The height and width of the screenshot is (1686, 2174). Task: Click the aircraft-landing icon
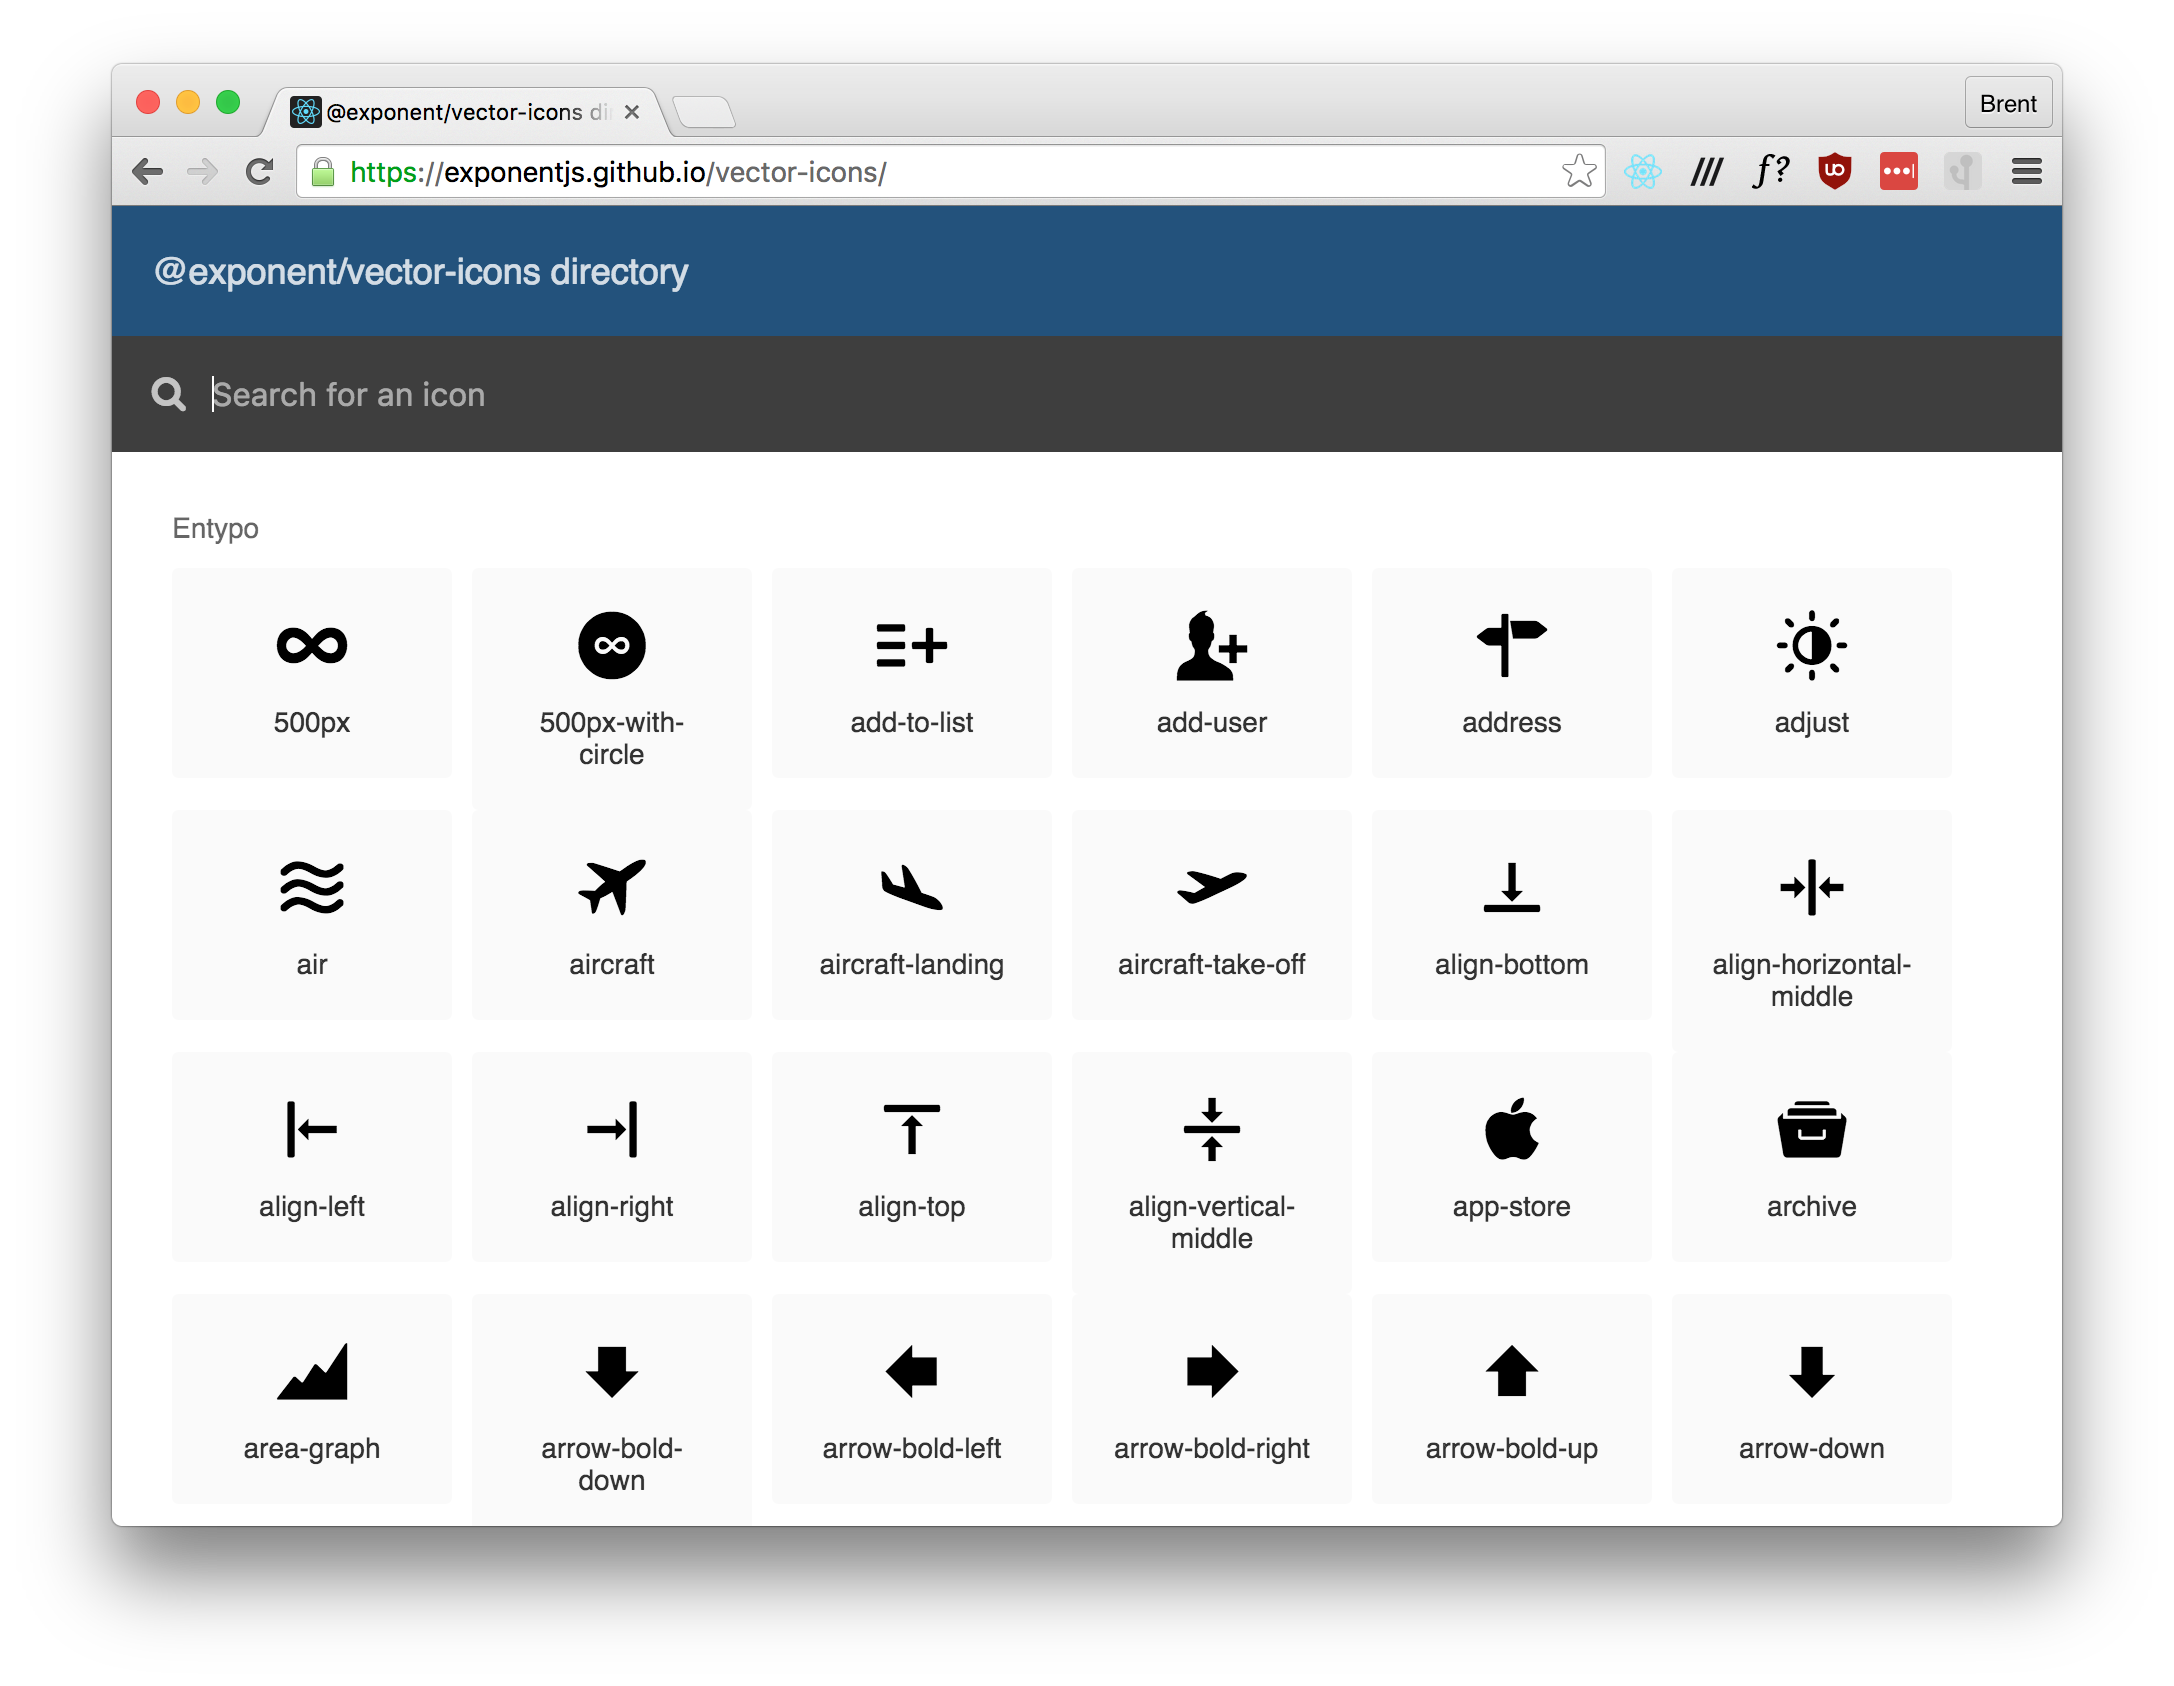click(x=911, y=888)
